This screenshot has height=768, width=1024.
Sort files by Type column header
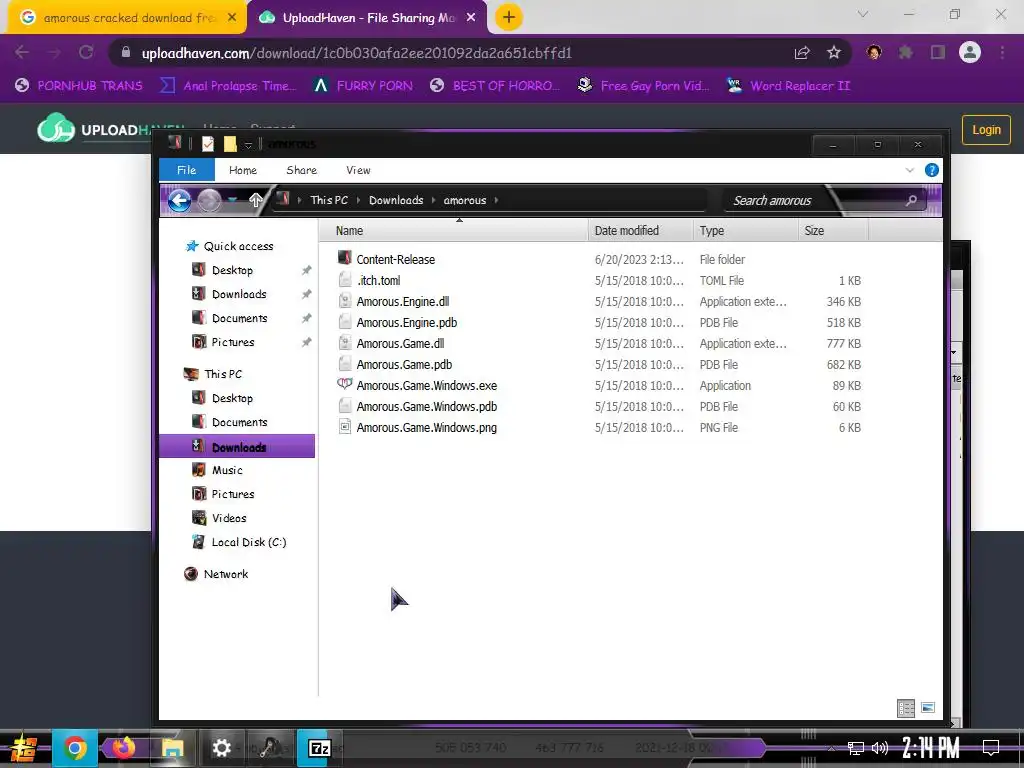(745, 231)
